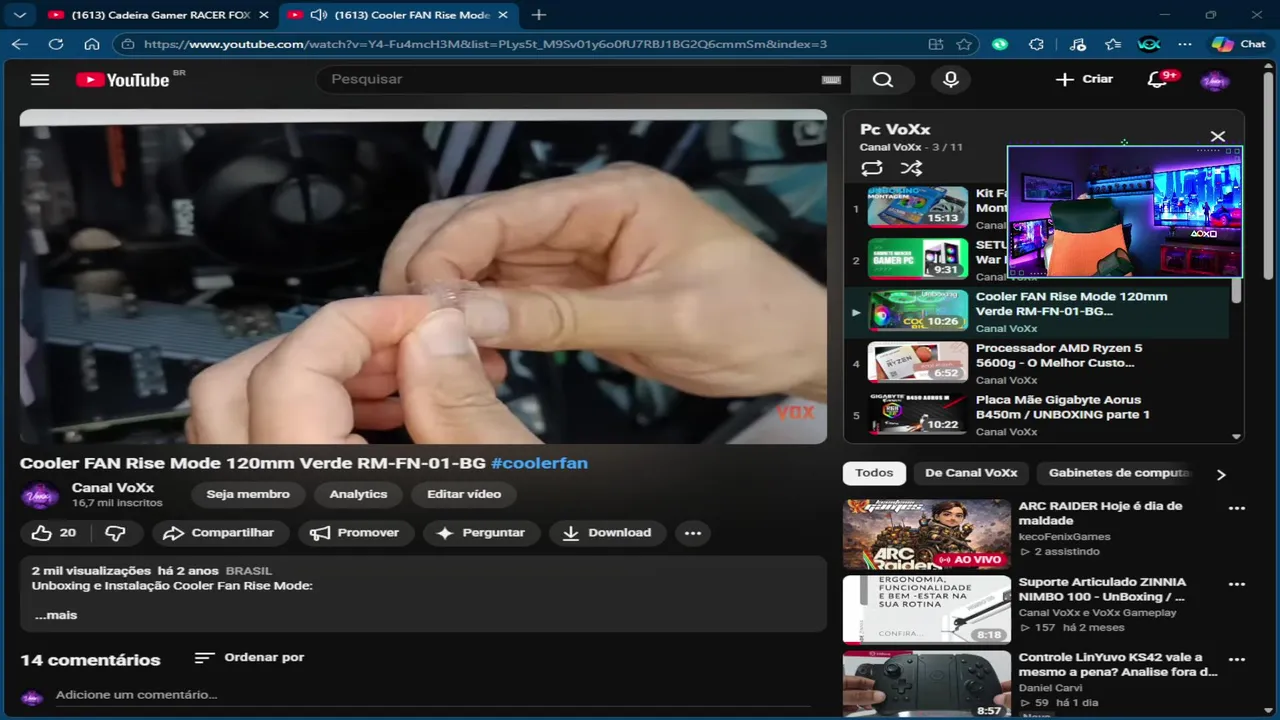Close the Pc VoXx playlist panel
Screen dimensions: 1280x720
(x=1217, y=137)
